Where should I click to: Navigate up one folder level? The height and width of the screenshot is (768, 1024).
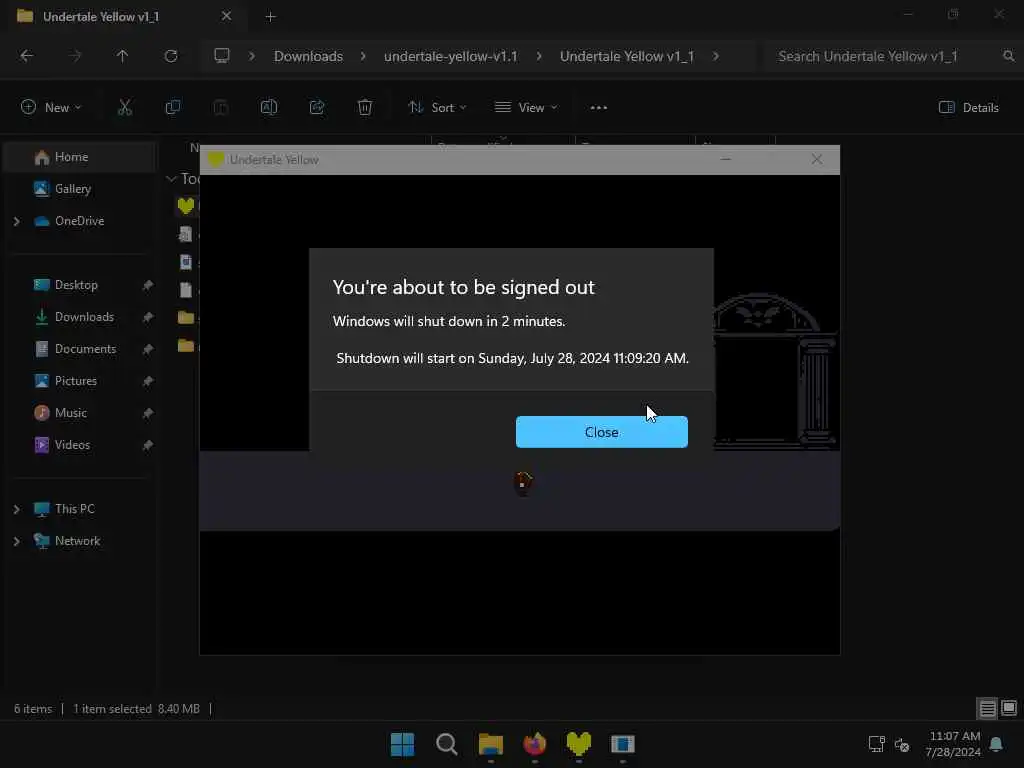click(122, 56)
